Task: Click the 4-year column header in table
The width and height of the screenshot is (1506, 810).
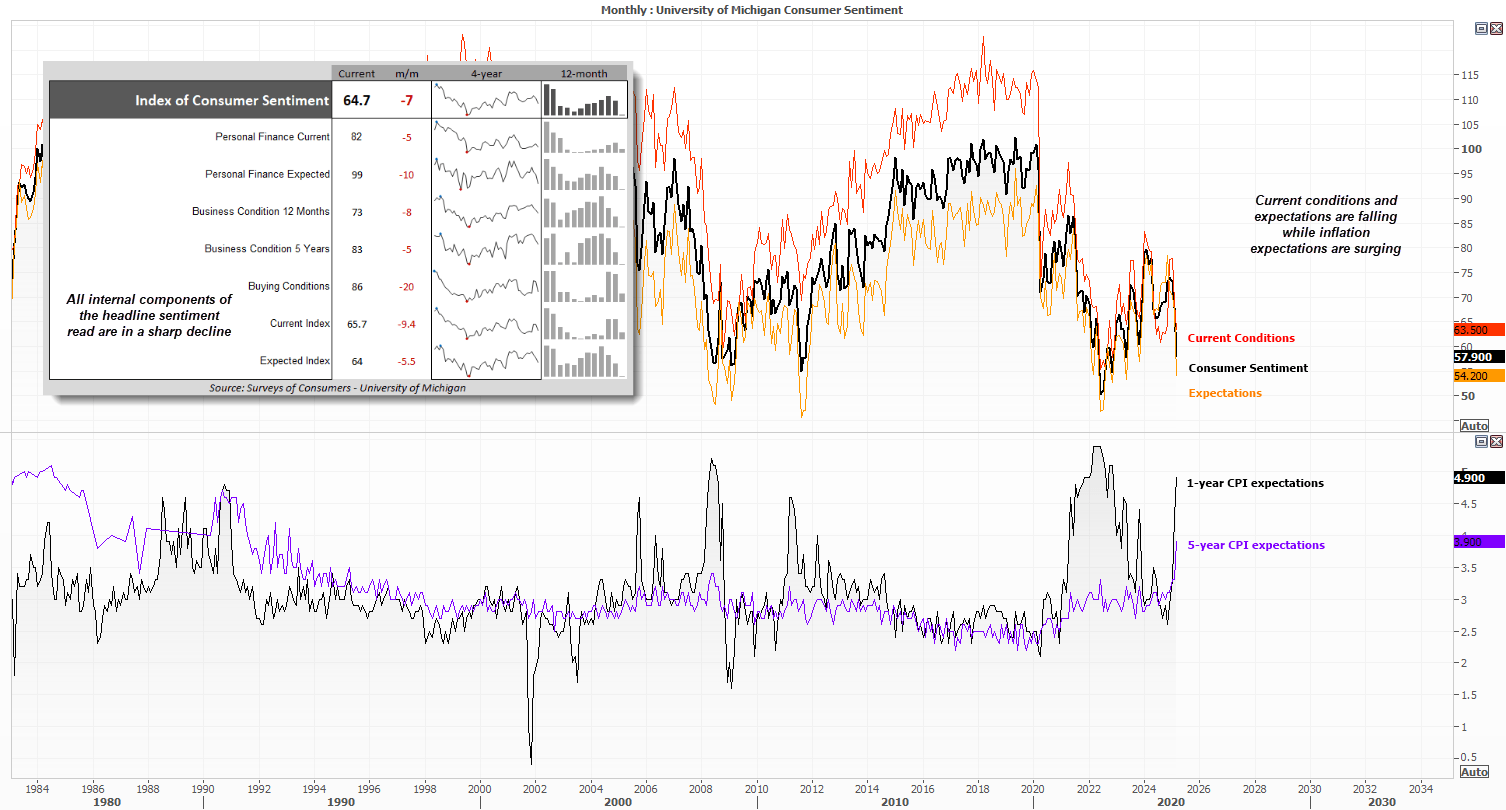Action: coord(486,73)
